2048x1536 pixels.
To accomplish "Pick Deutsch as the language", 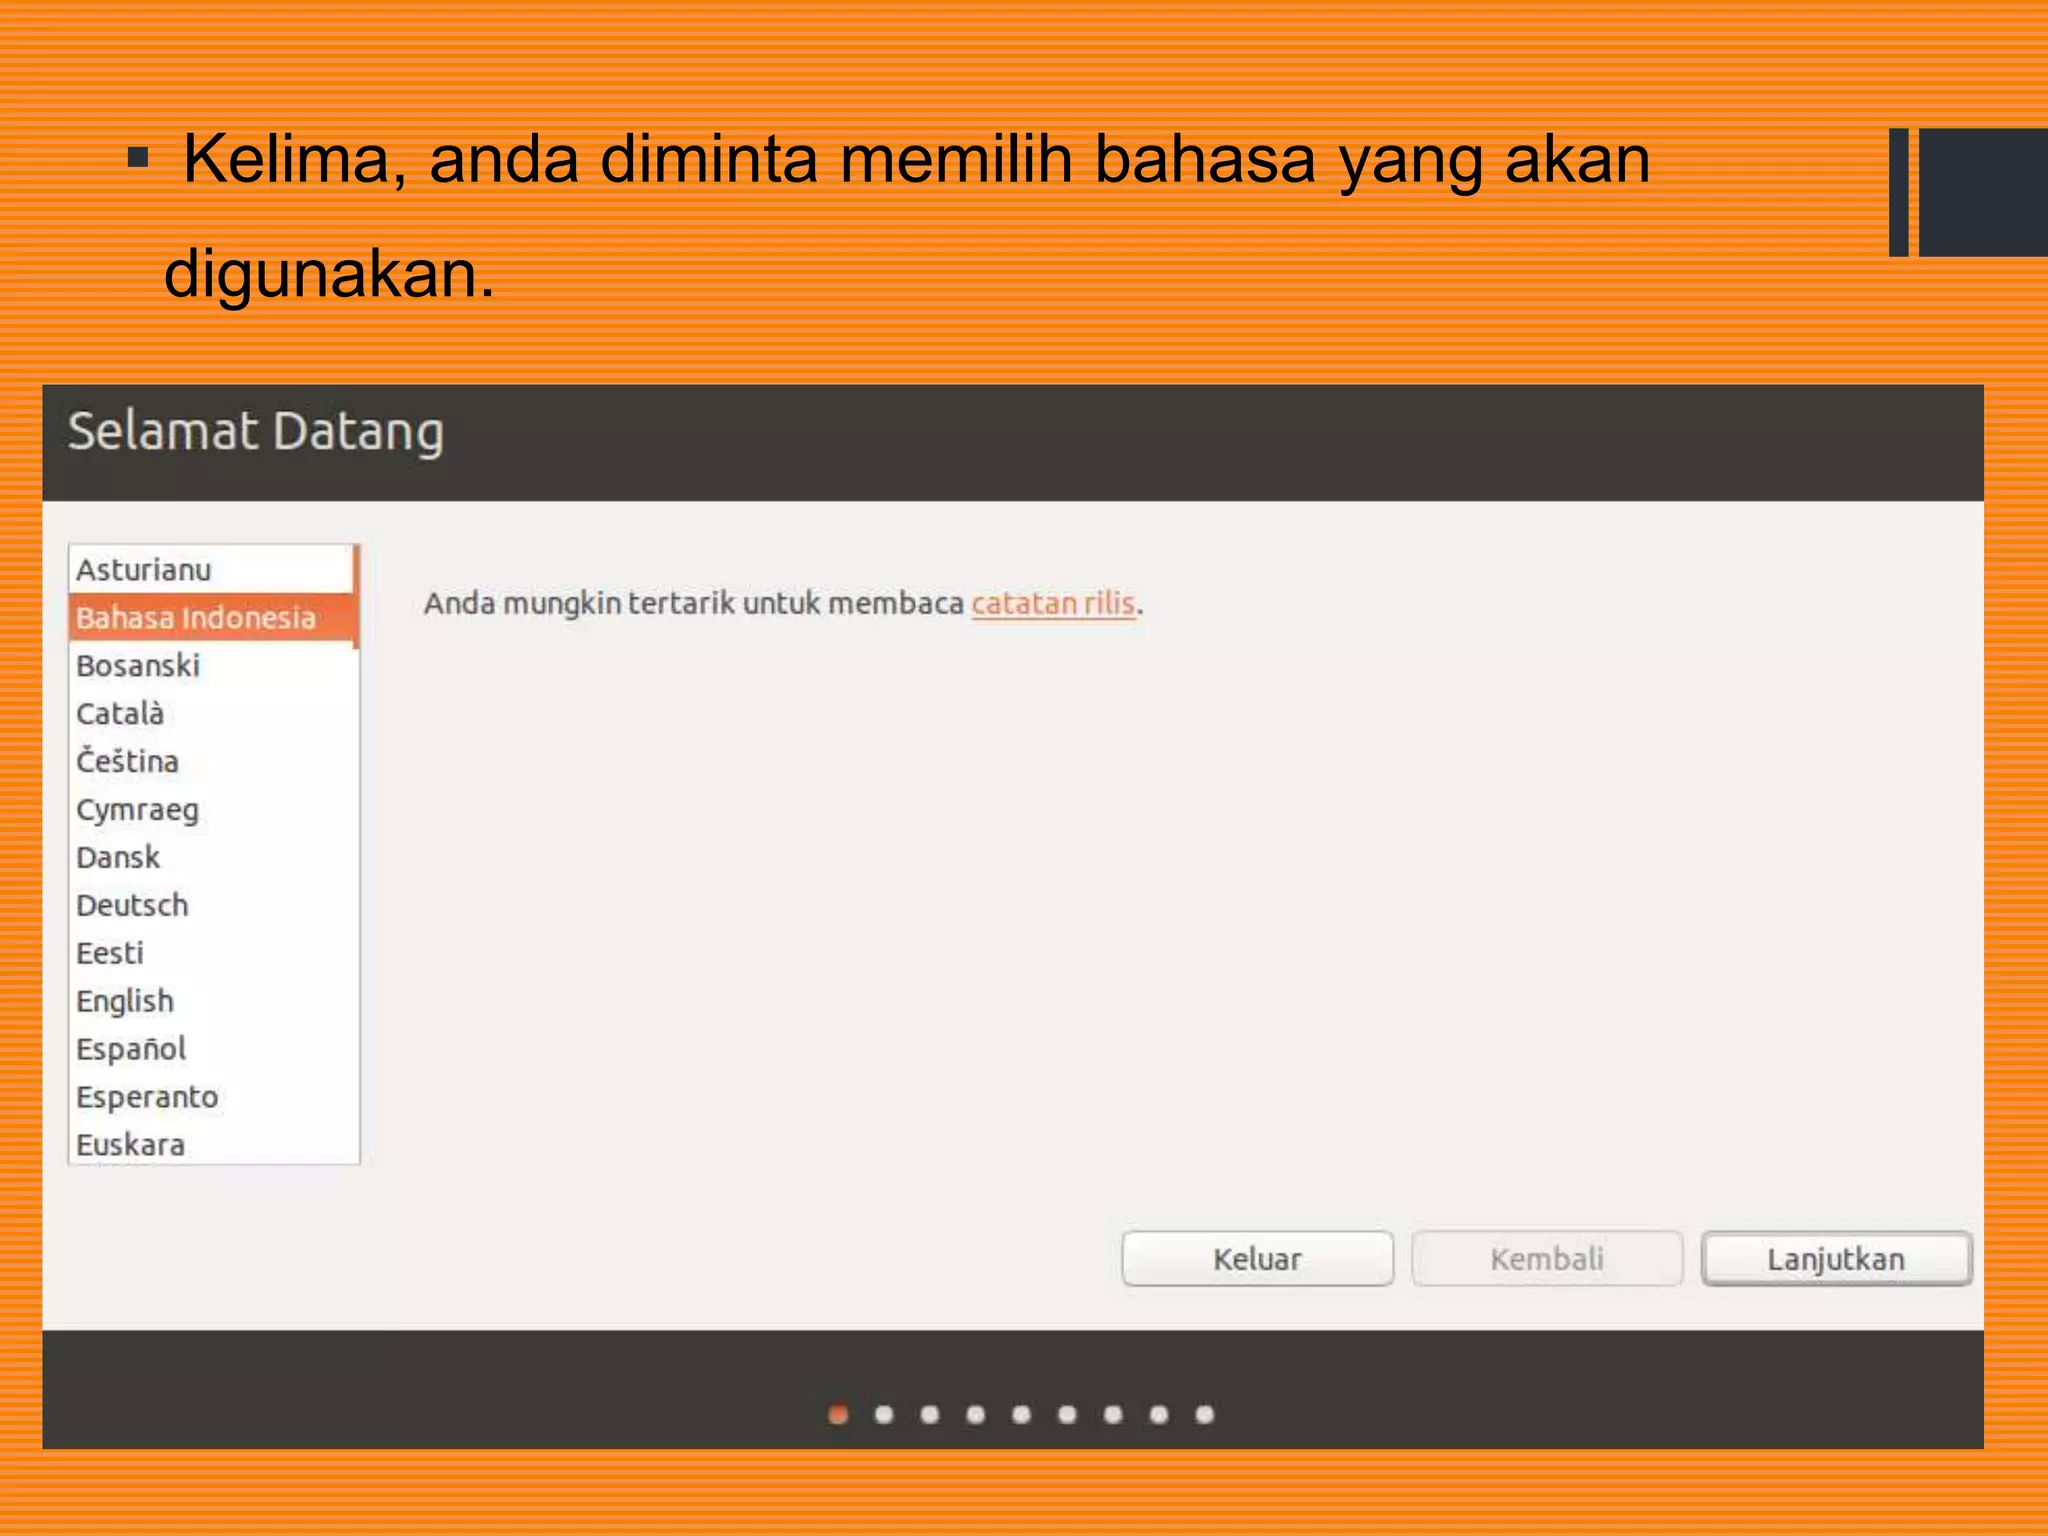I will coord(212,905).
